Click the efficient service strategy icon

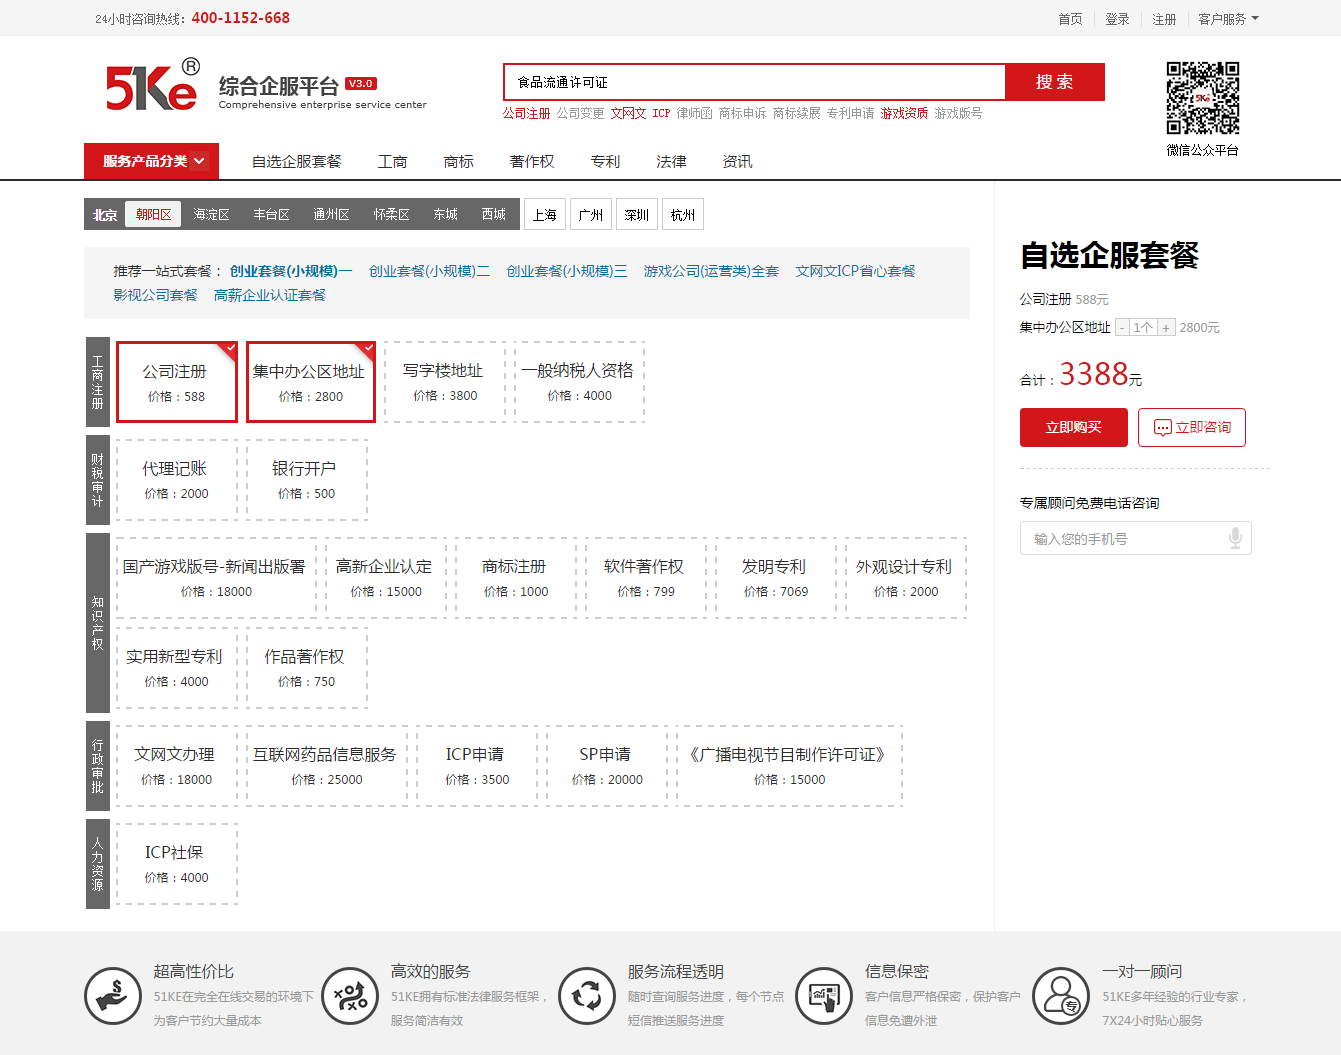350,996
